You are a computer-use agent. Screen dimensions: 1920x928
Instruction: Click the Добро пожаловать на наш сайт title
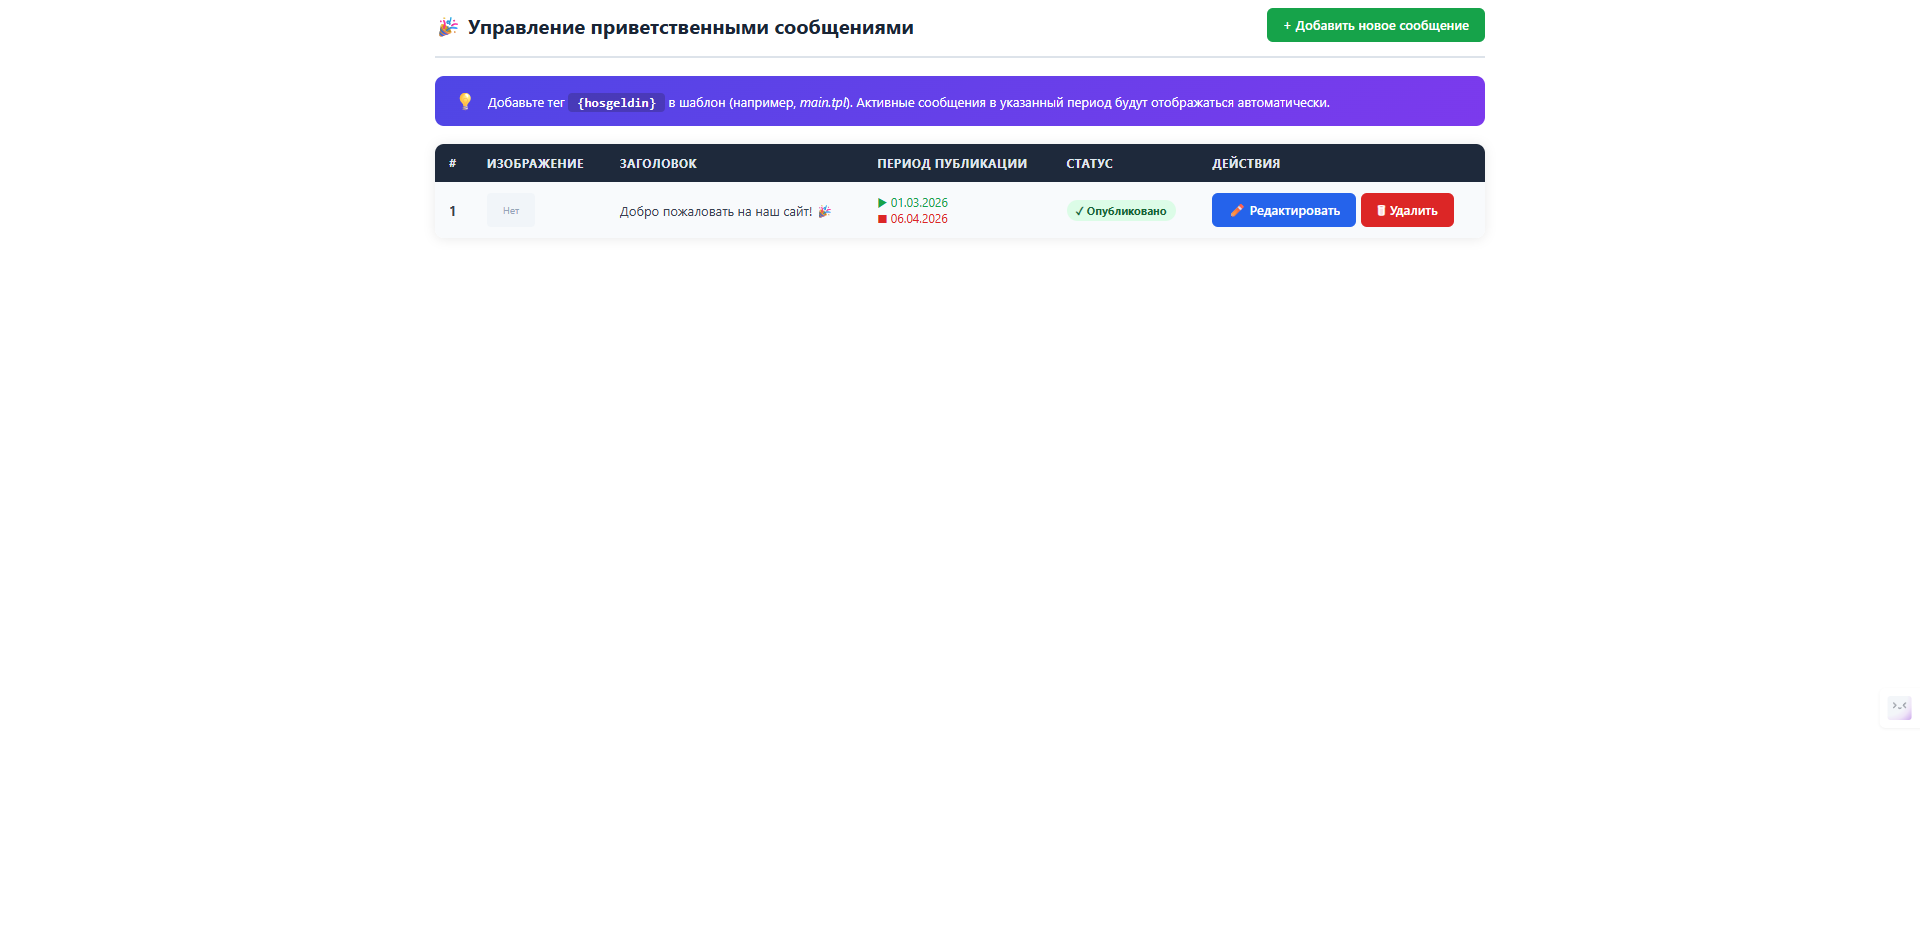[715, 212]
